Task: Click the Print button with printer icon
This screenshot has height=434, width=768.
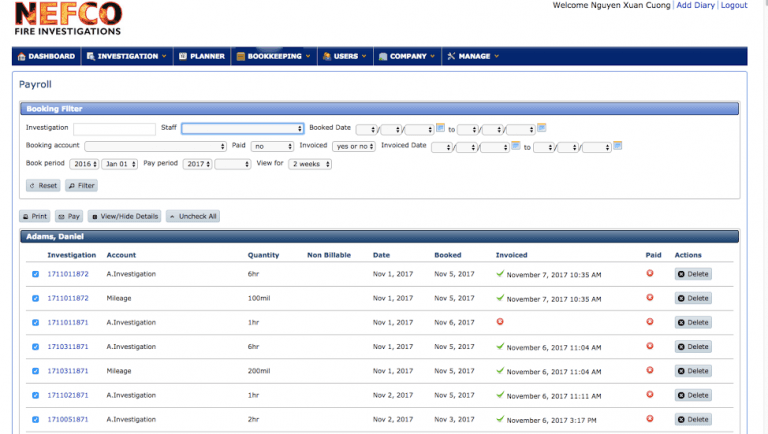Action: click(35, 216)
